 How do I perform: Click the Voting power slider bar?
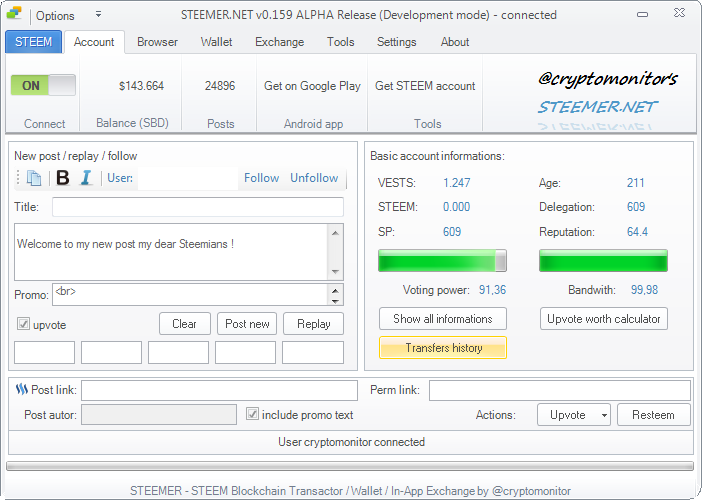pyautogui.click(x=442, y=261)
